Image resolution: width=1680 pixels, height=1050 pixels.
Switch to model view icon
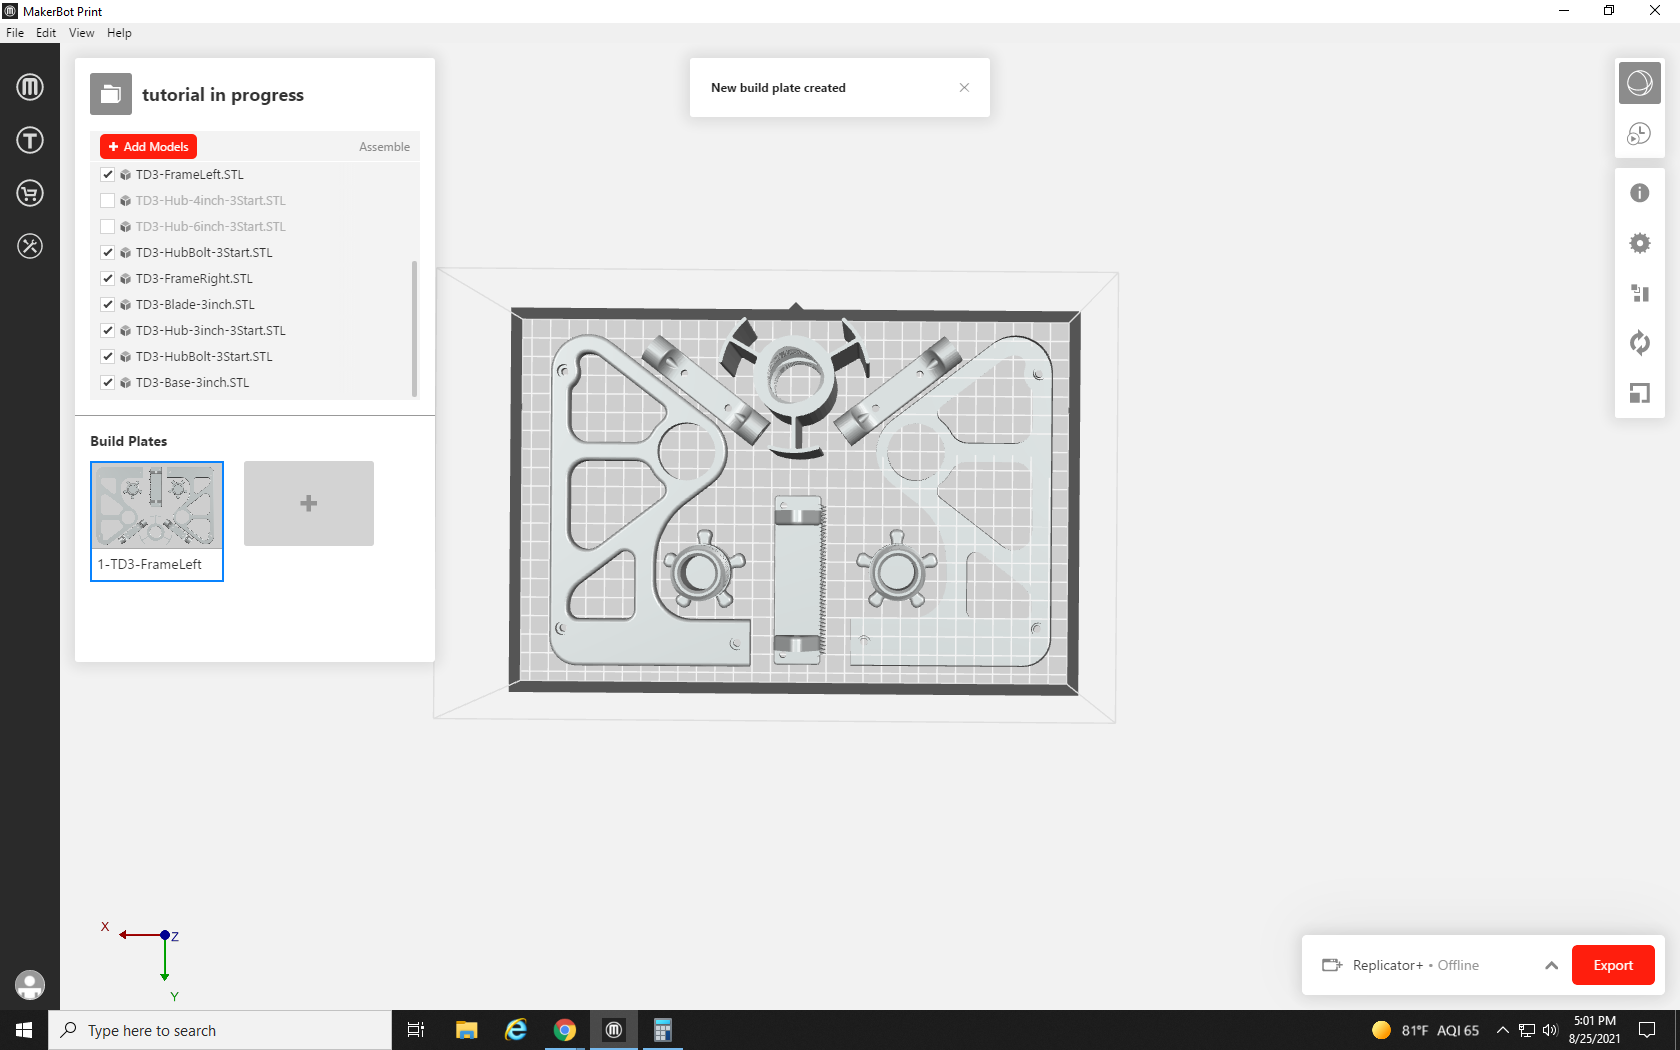pyautogui.click(x=1640, y=83)
